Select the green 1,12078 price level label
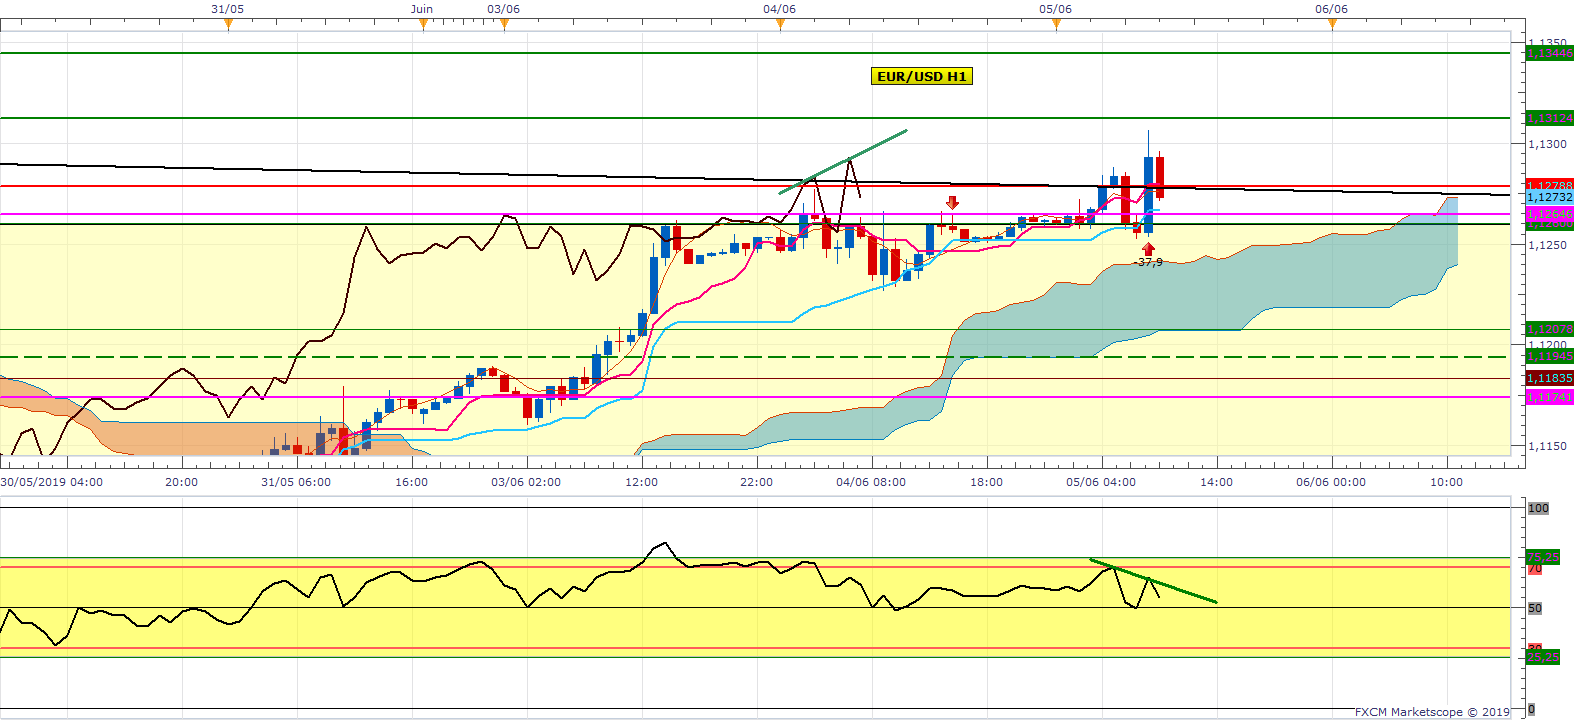 pyautogui.click(x=1550, y=329)
